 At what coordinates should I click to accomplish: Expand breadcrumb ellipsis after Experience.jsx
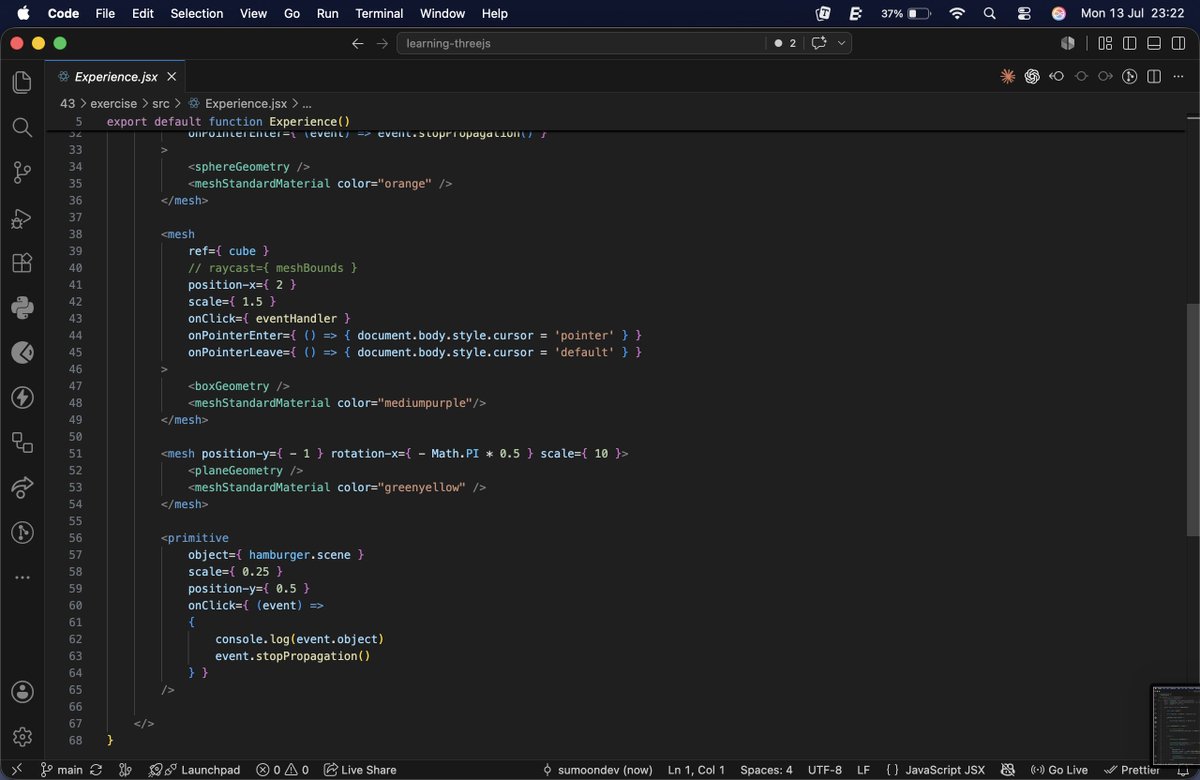point(307,103)
